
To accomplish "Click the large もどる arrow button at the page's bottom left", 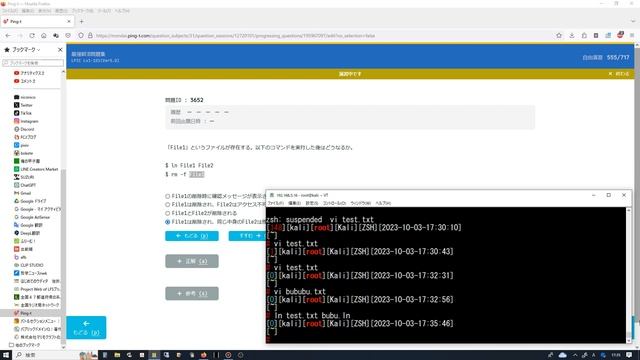I will coord(86,327).
